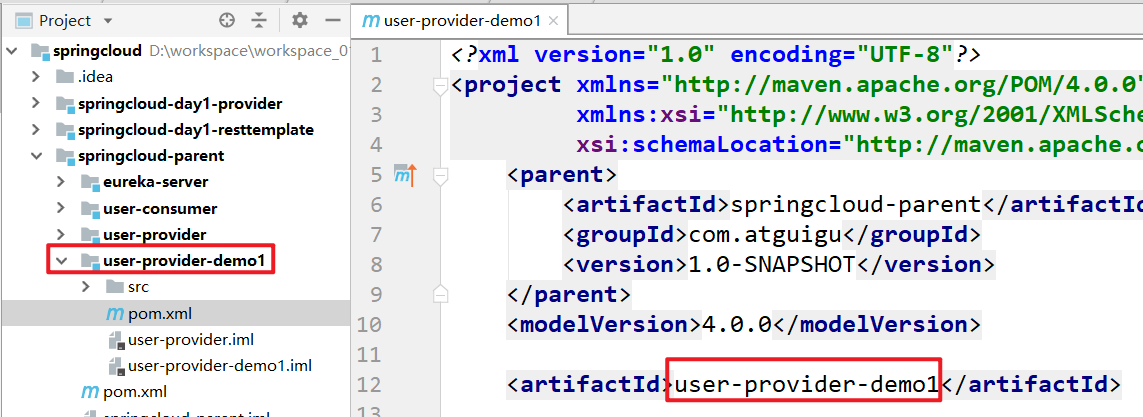Expand the src folder
1143x417 pixels.
pos(86,287)
